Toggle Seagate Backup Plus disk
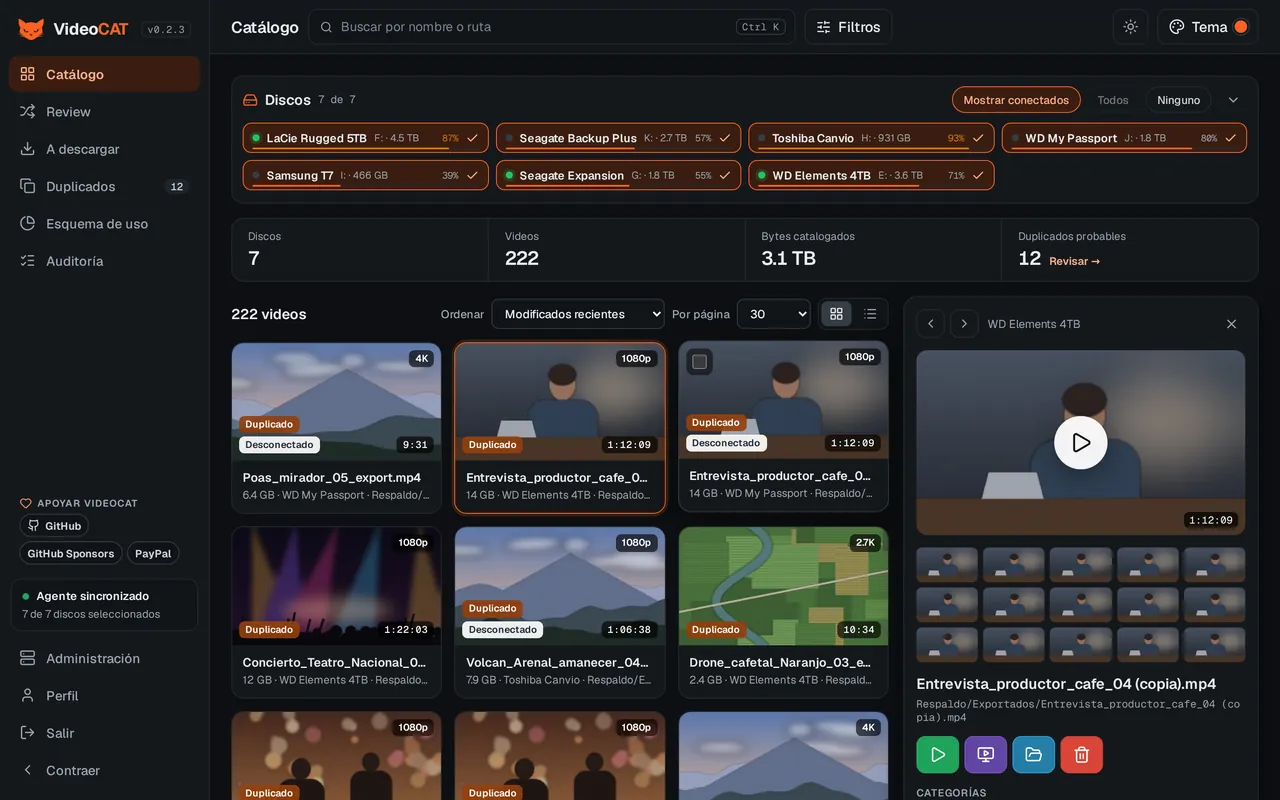Screen dimensions: 1280x800 pos(619,138)
